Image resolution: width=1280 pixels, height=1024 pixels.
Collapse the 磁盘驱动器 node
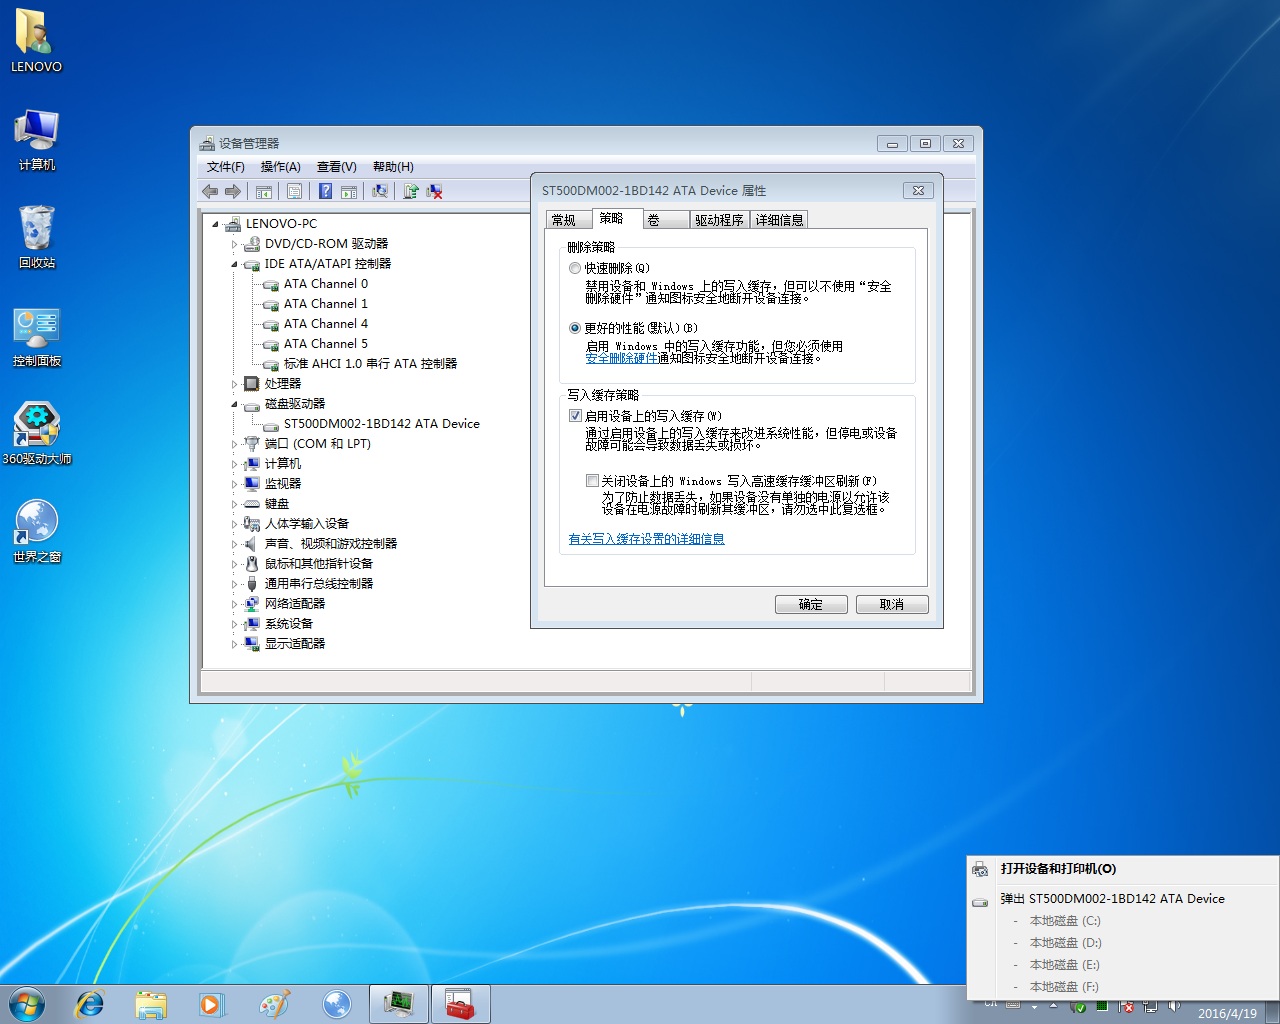[235, 404]
